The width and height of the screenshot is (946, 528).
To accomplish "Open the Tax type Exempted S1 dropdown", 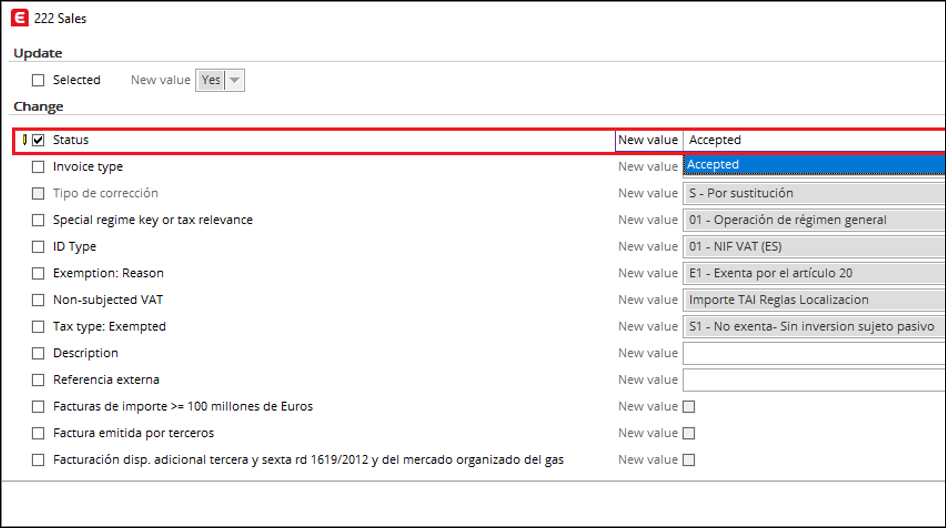I will point(812,326).
